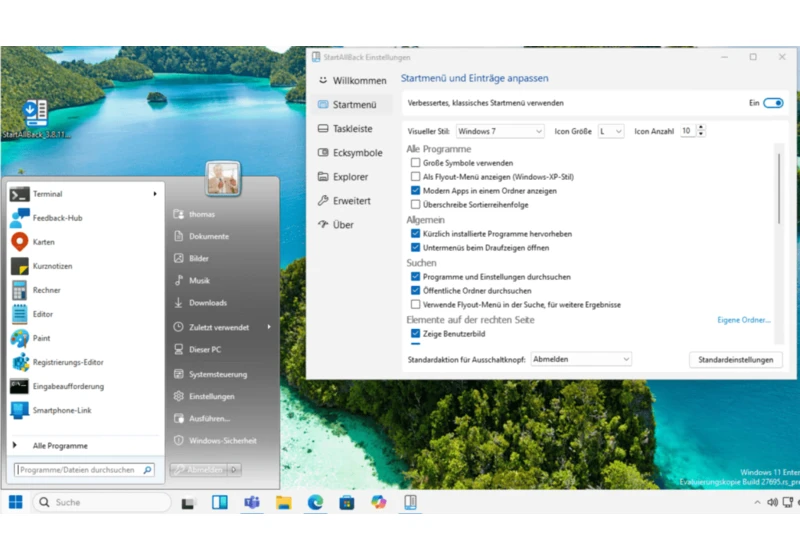This screenshot has height=560, width=800.
Task: Increase Icon Anzahl with up arrow
Action: point(701,128)
